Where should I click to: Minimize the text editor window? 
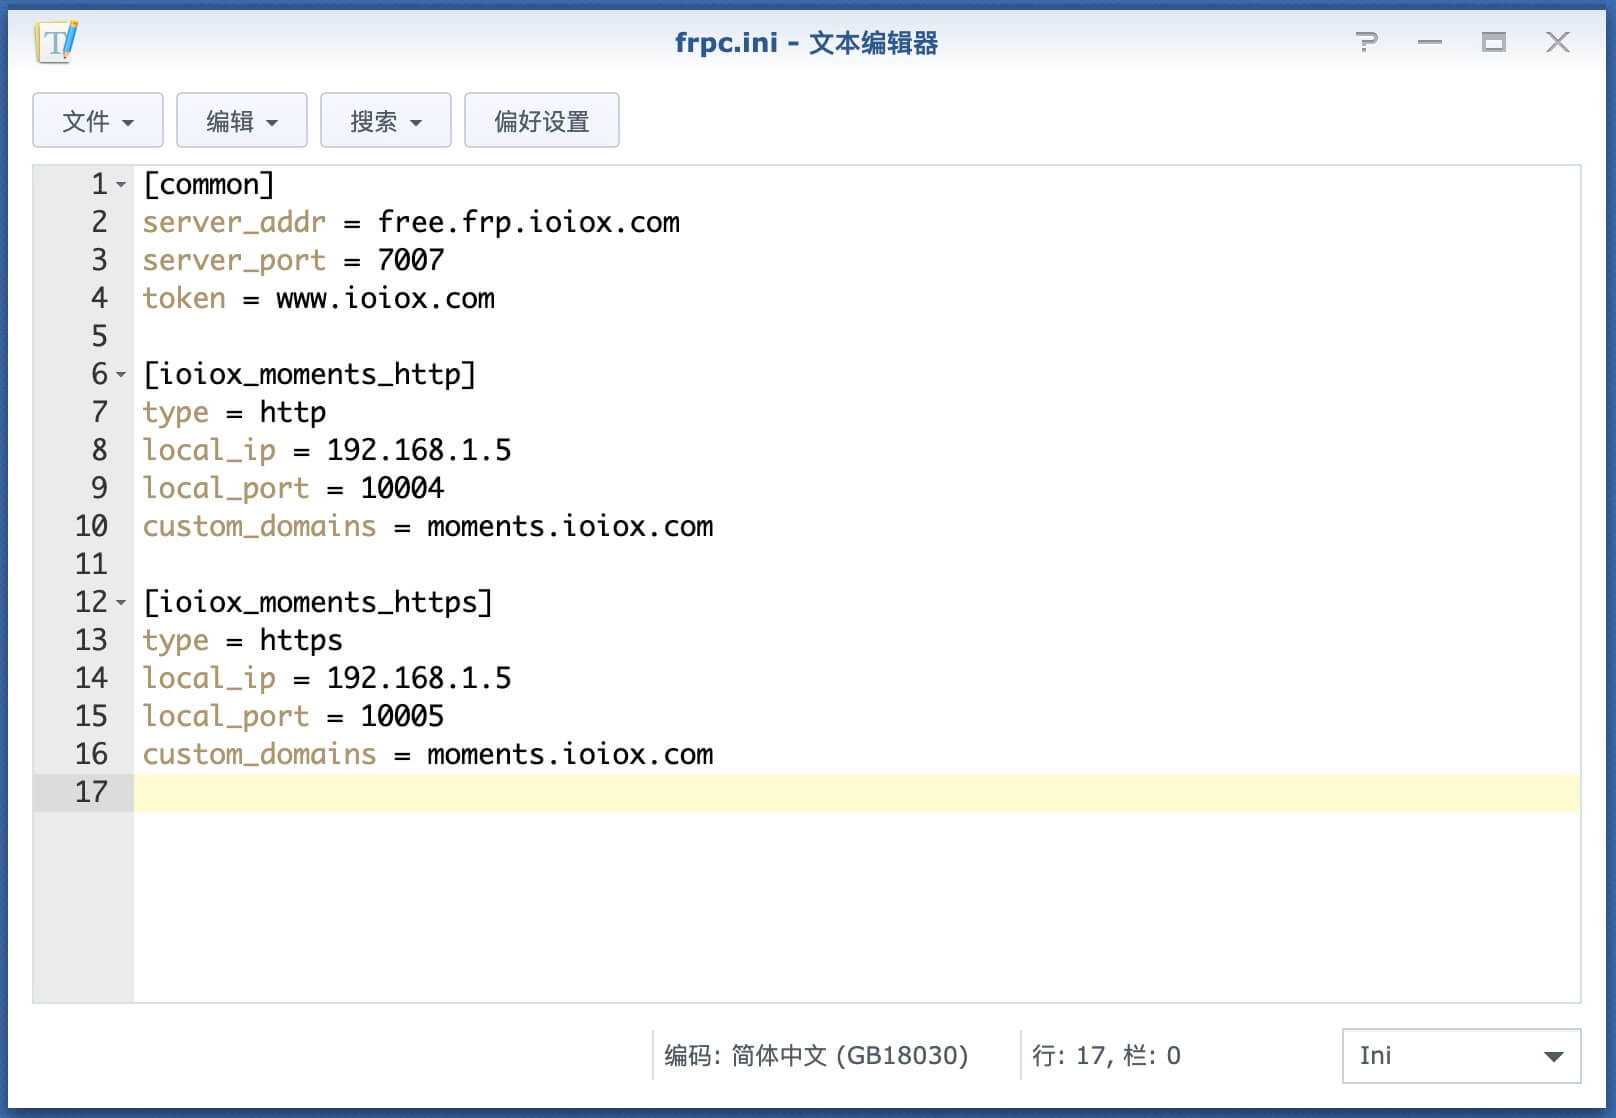pyautogui.click(x=1430, y=42)
